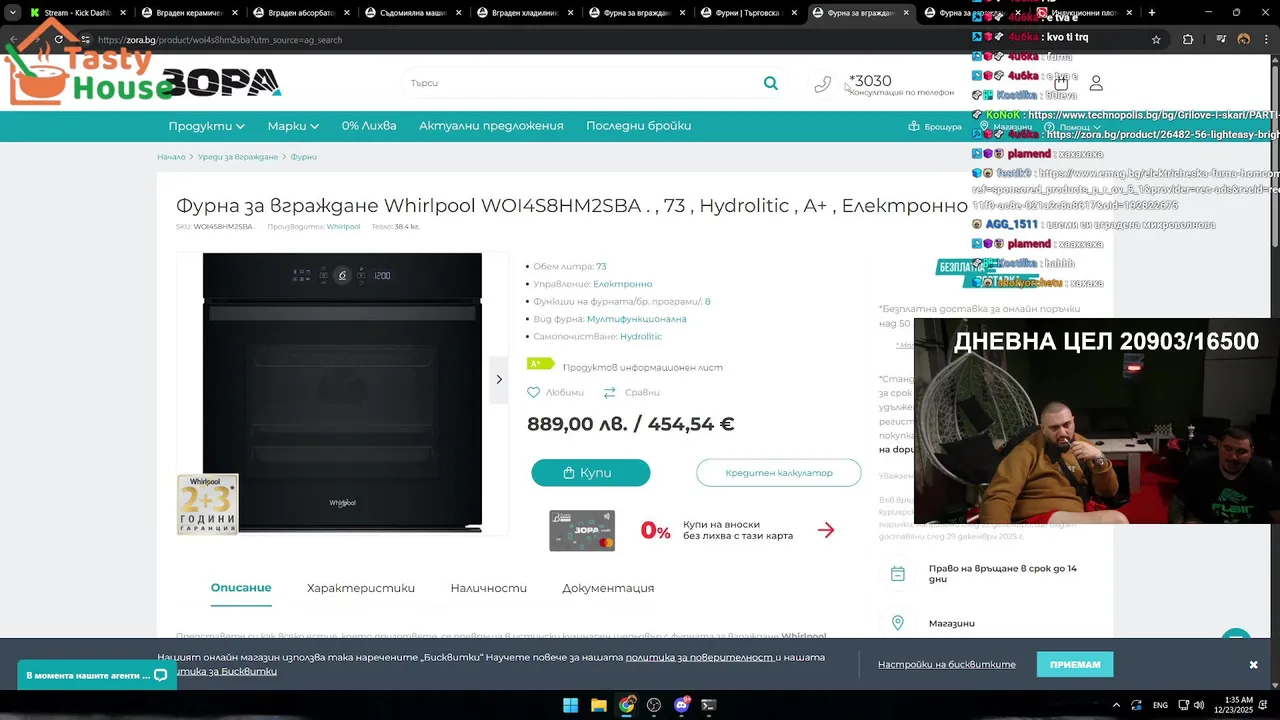Open File Explorer from taskbar
Viewport: 1280px width, 720px height.
coord(598,705)
